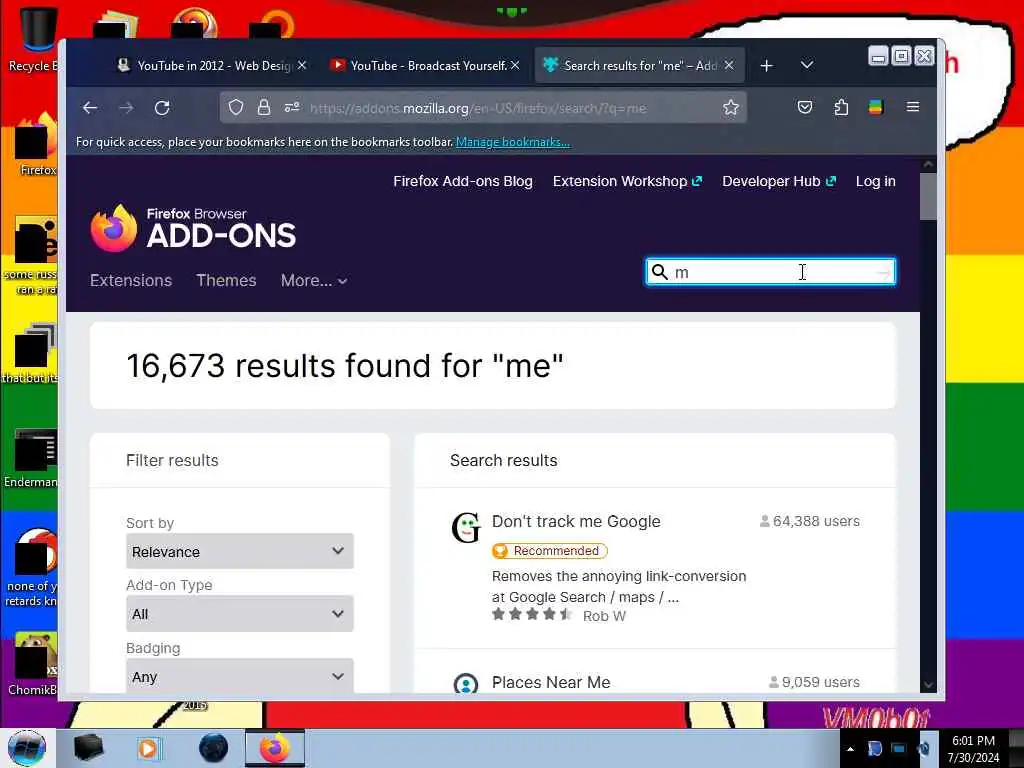The image size is (1024, 768).
Task: Open the Badging dropdown
Action: 240,676
